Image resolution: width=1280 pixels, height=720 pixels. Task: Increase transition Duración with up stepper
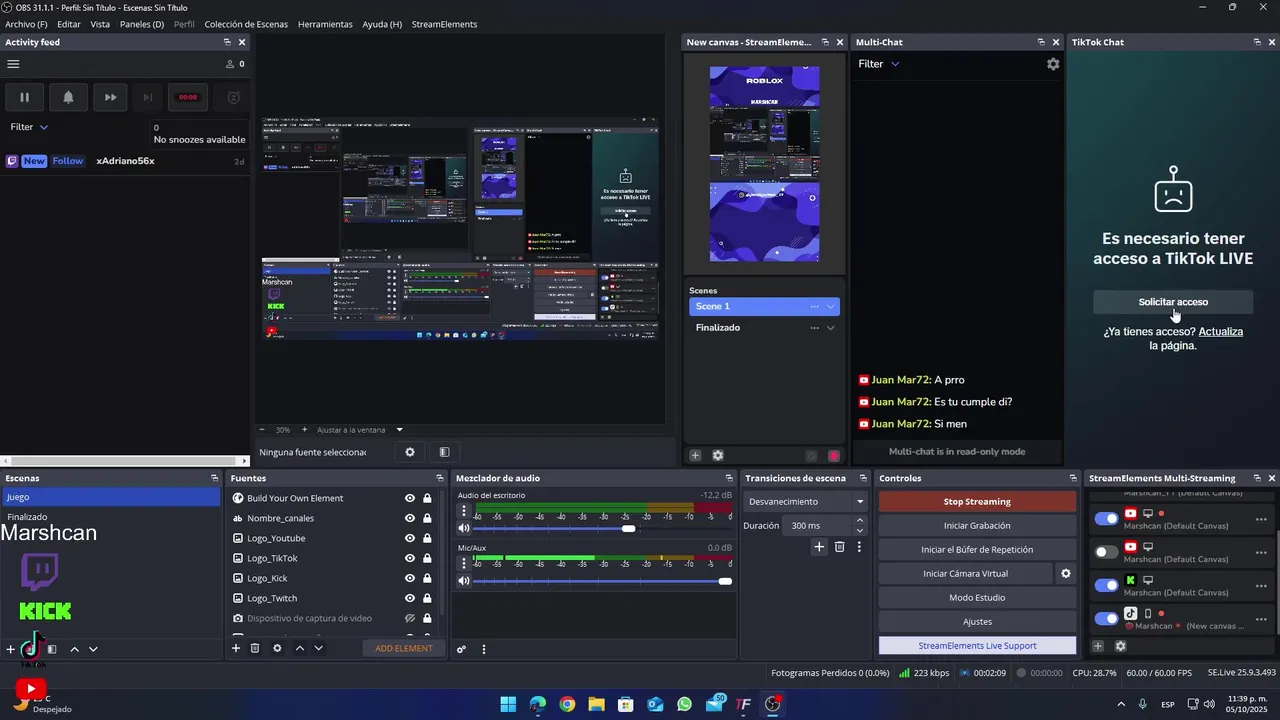[860, 520]
